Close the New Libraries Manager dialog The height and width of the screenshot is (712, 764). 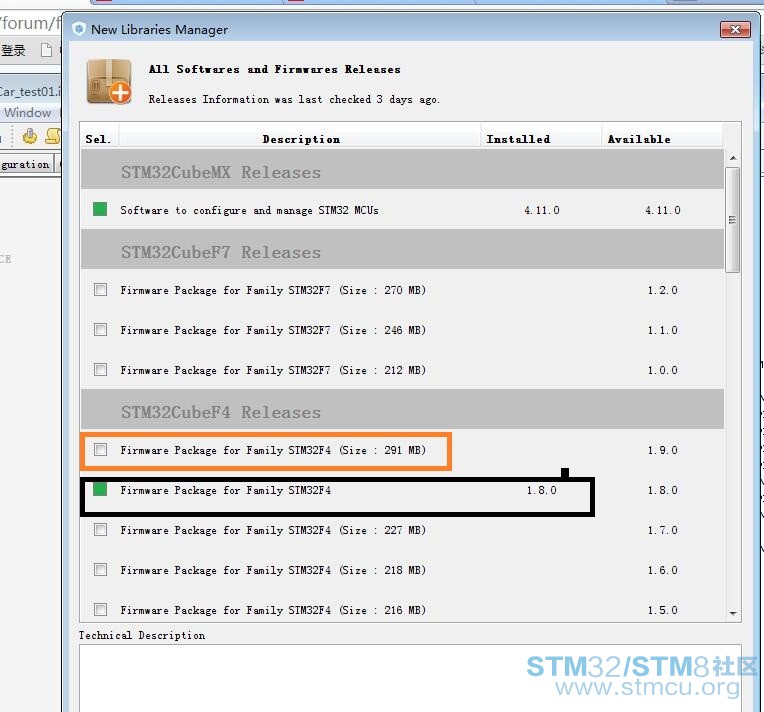pos(735,29)
